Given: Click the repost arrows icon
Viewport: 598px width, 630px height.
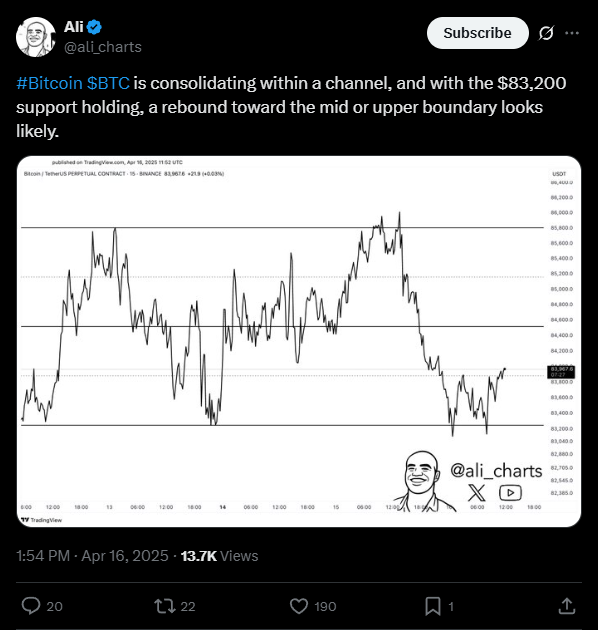Looking at the screenshot, I should [x=165, y=606].
